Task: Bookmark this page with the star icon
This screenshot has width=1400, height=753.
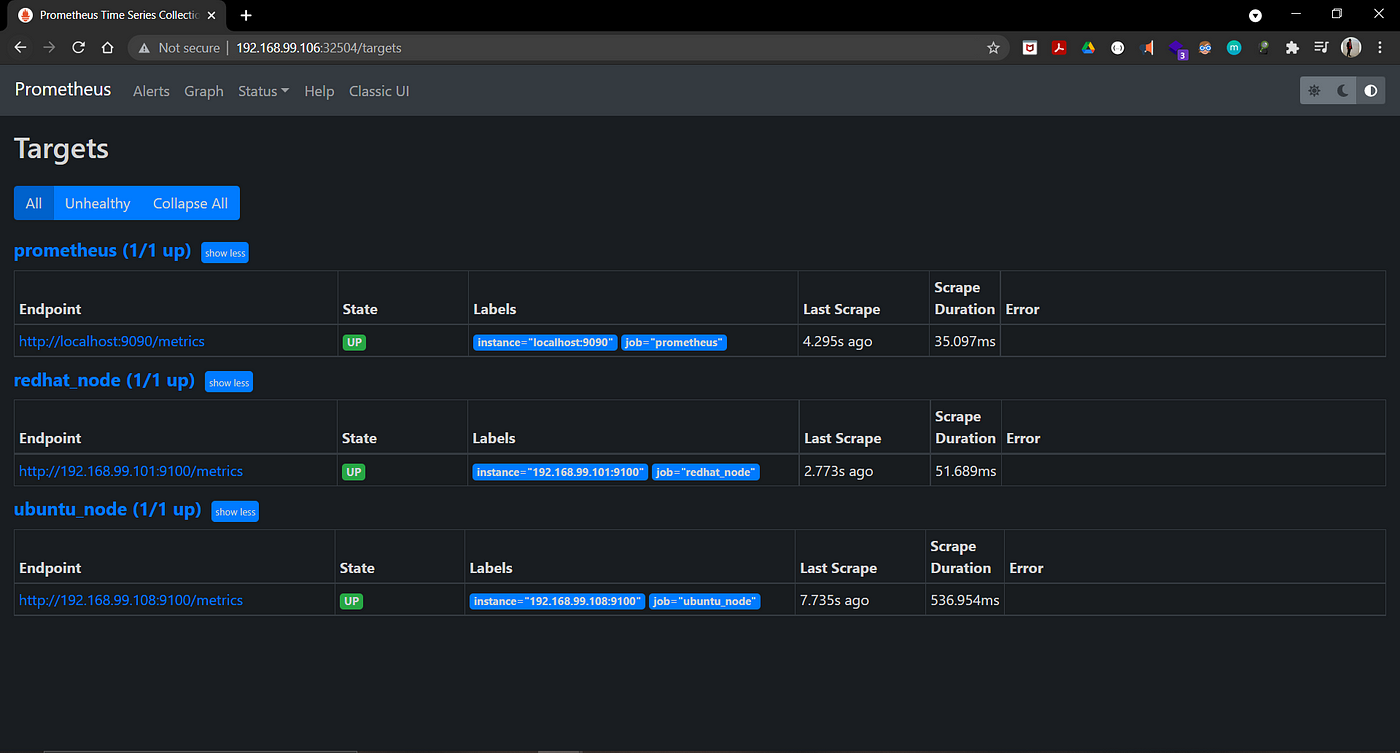Action: click(x=993, y=47)
